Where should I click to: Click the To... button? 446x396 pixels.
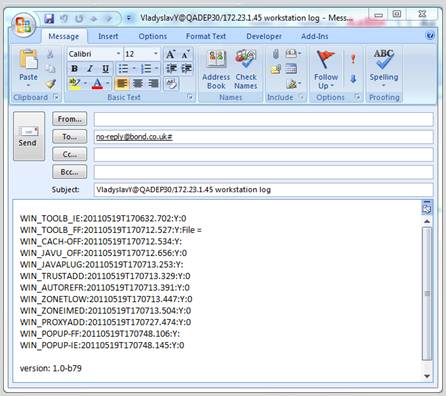[69, 137]
